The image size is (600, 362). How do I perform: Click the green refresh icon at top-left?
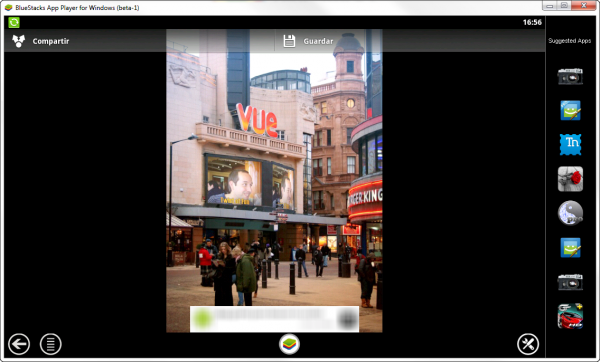pos(14,23)
